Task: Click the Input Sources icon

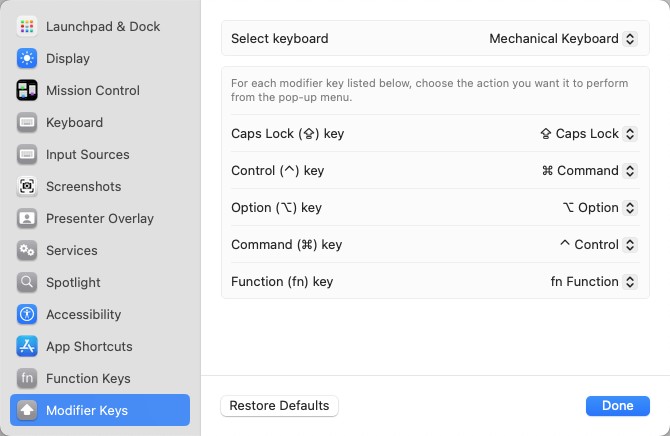Action: (27, 154)
